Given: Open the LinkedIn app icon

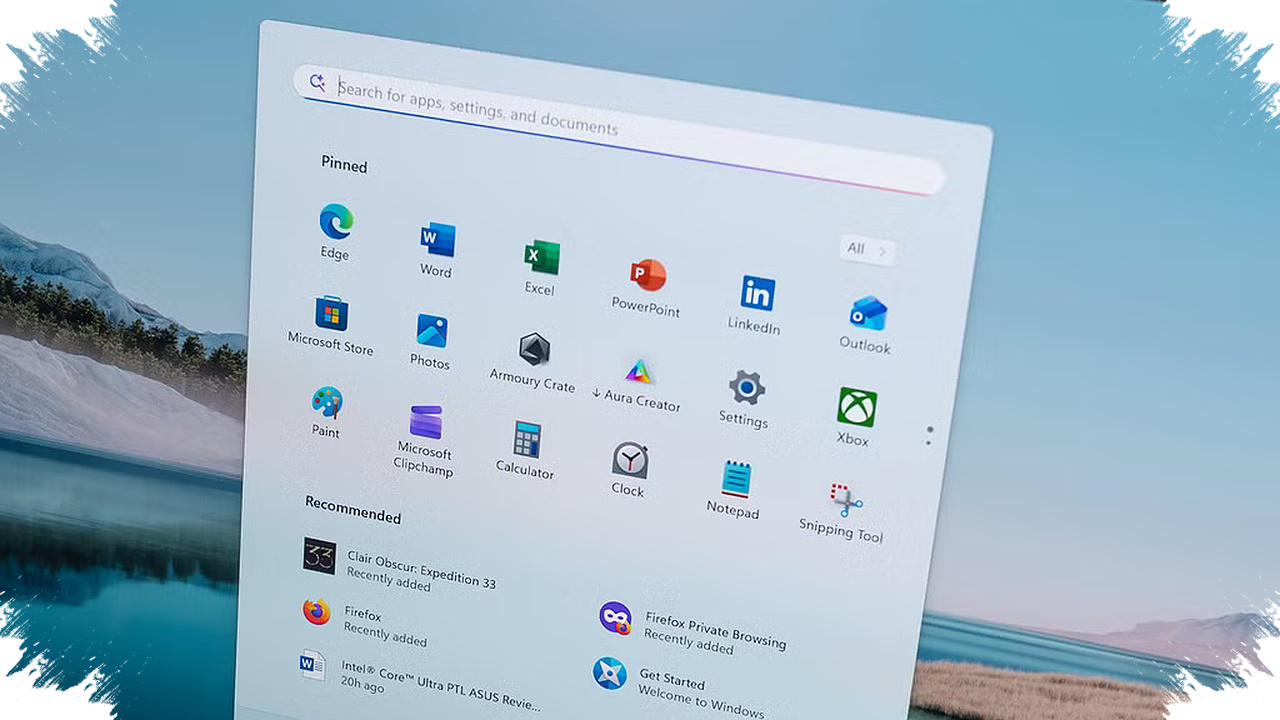Looking at the screenshot, I should pyautogui.click(x=757, y=293).
